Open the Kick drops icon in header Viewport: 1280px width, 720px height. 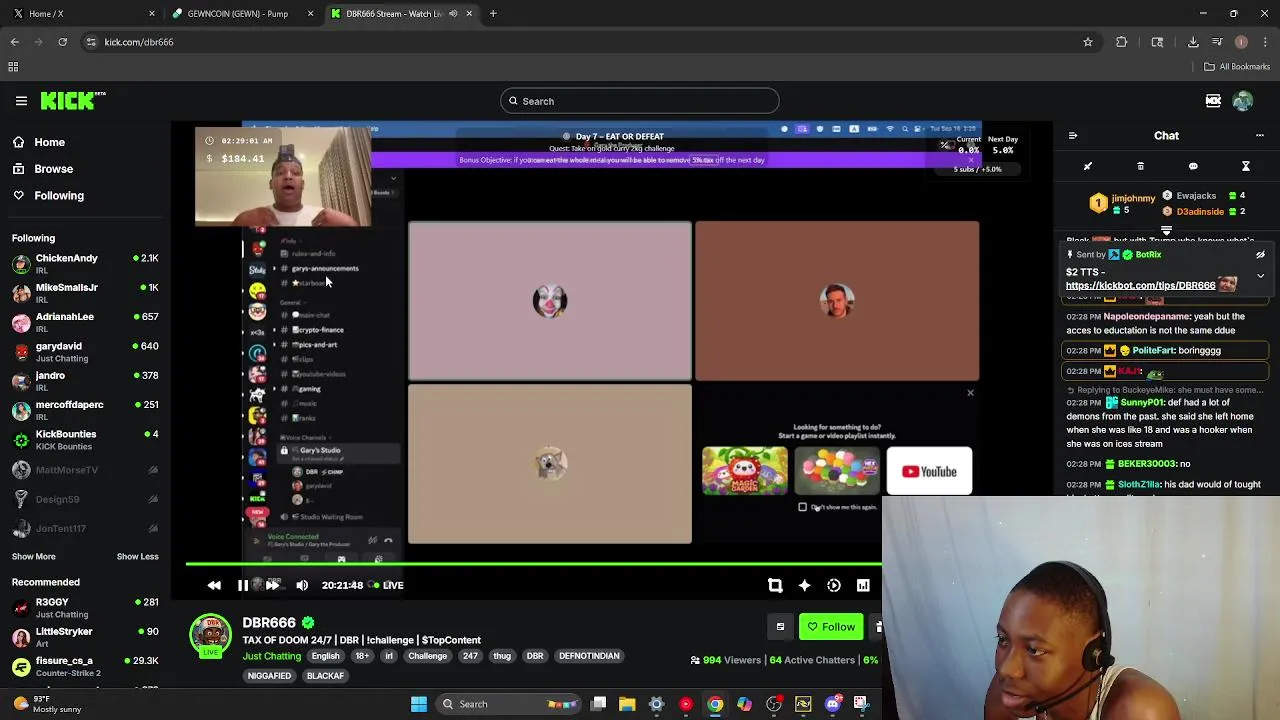pyautogui.click(x=1213, y=101)
